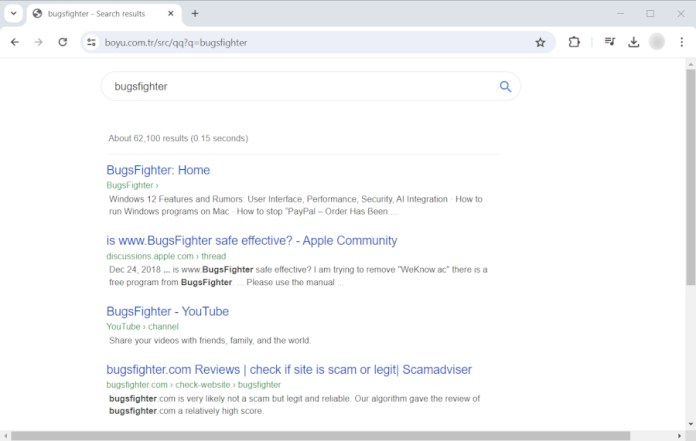The image size is (696, 441).
Task: Click the vertical scrollbar thumb
Action: click(x=690, y=177)
